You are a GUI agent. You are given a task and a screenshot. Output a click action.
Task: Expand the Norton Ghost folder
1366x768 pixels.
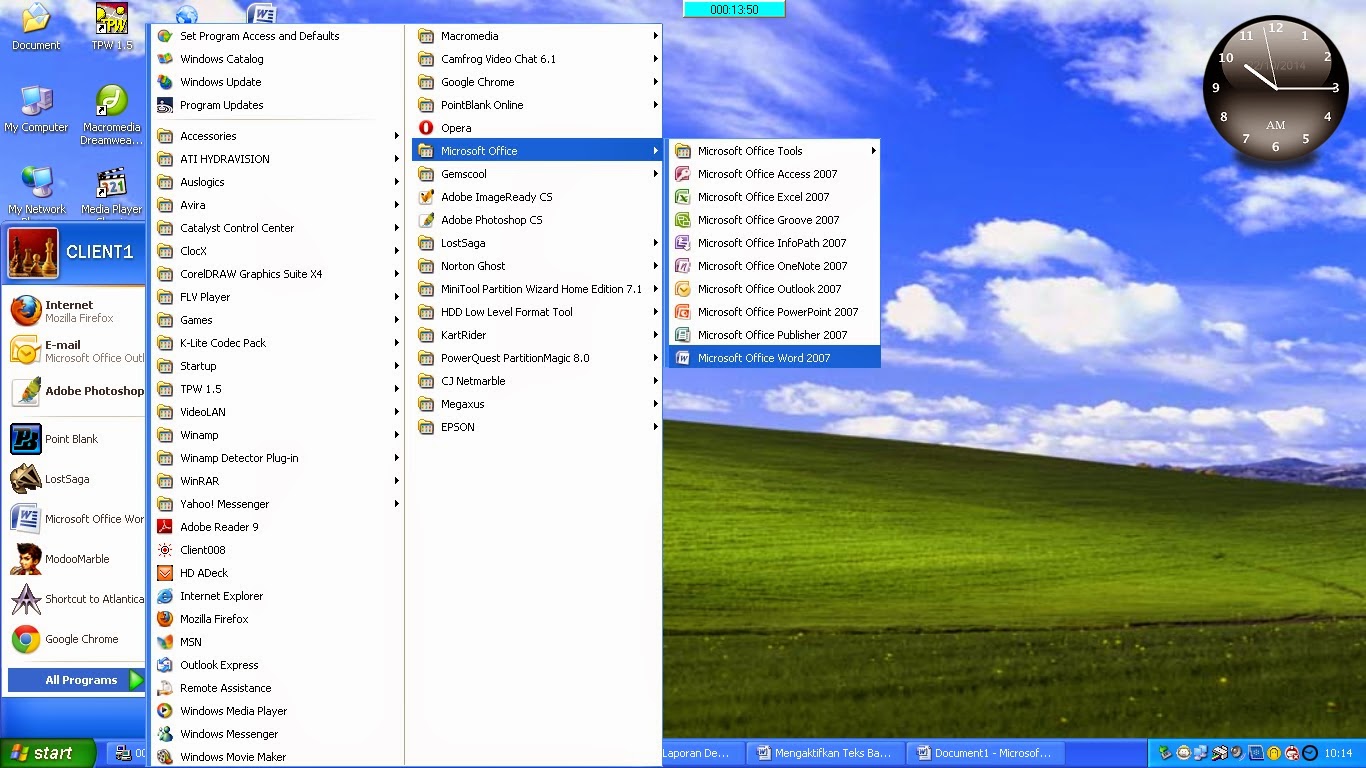coord(537,266)
